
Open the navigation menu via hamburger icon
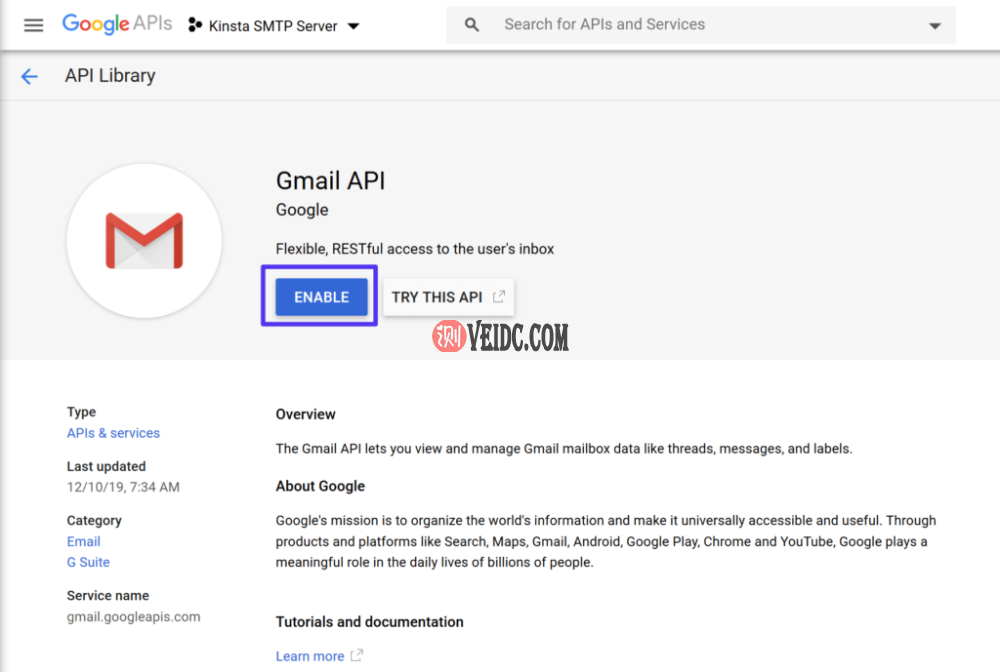click(33, 25)
